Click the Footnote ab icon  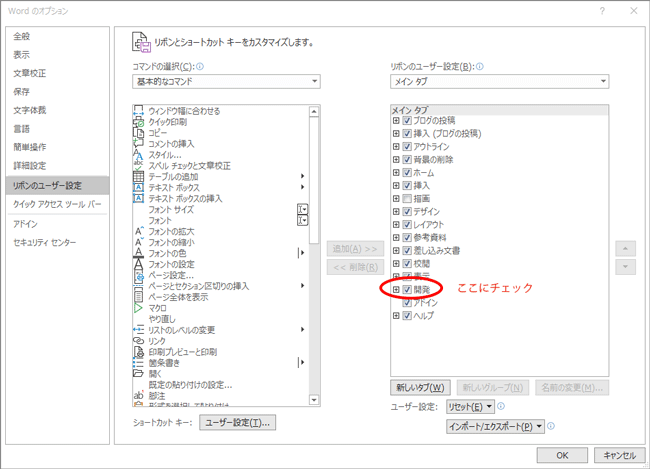138,396
